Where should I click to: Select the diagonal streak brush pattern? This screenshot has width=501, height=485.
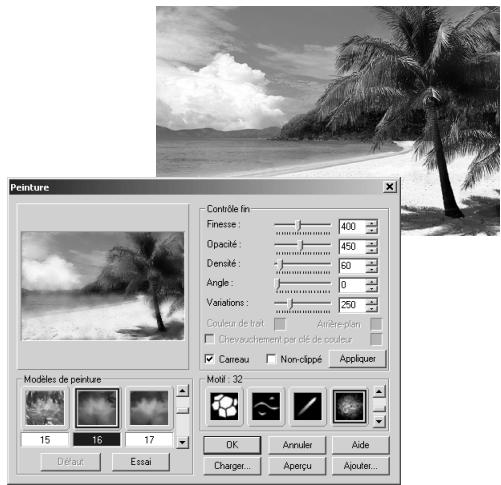[307, 406]
